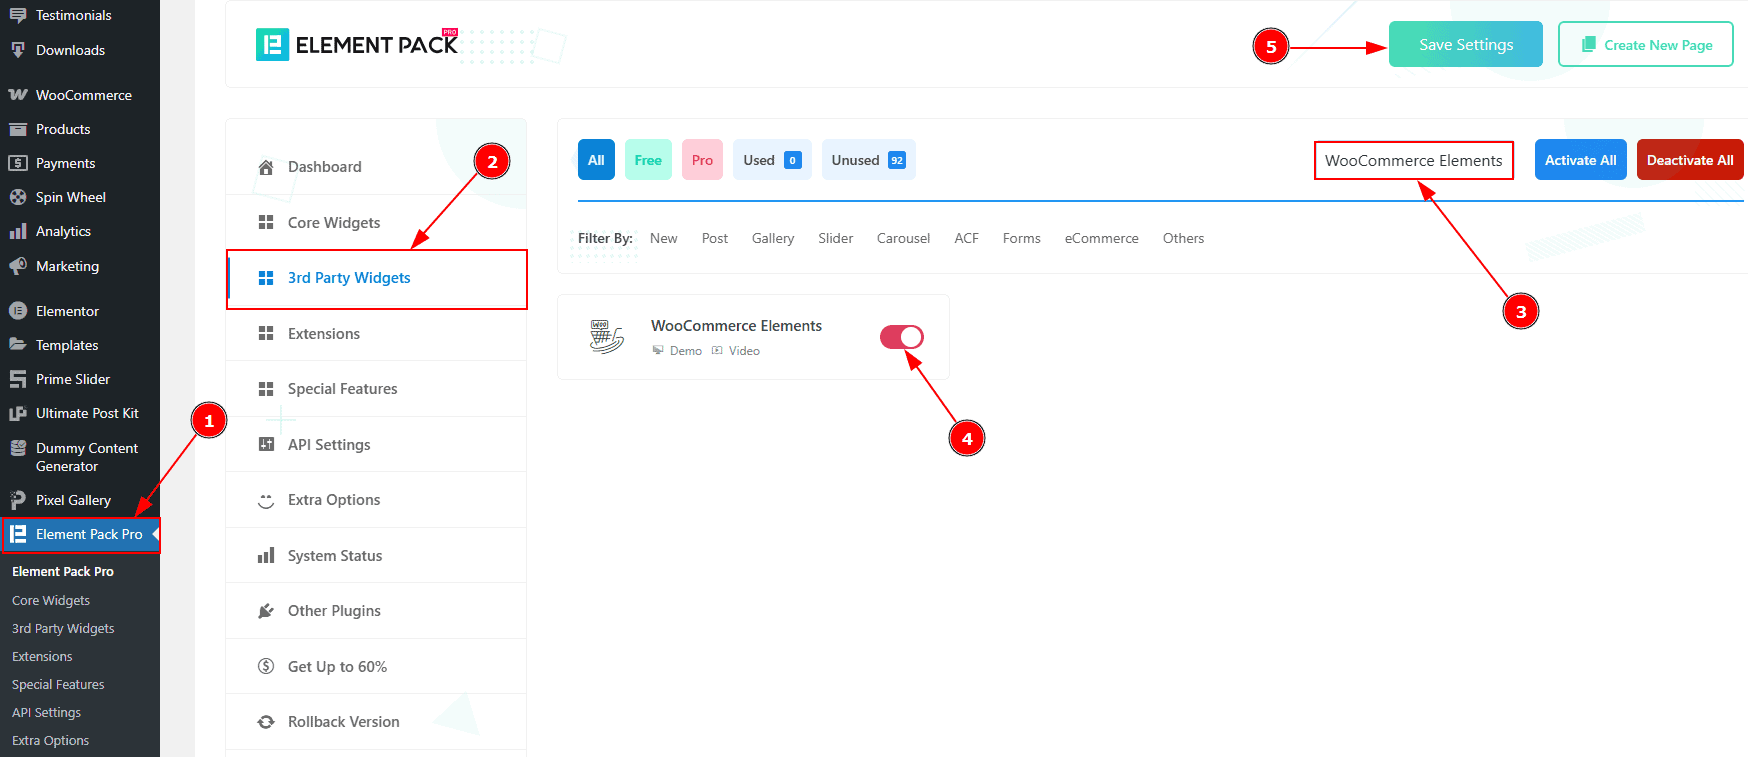
Task: Click the WooCommerce Elements widget cart icon
Action: point(606,337)
